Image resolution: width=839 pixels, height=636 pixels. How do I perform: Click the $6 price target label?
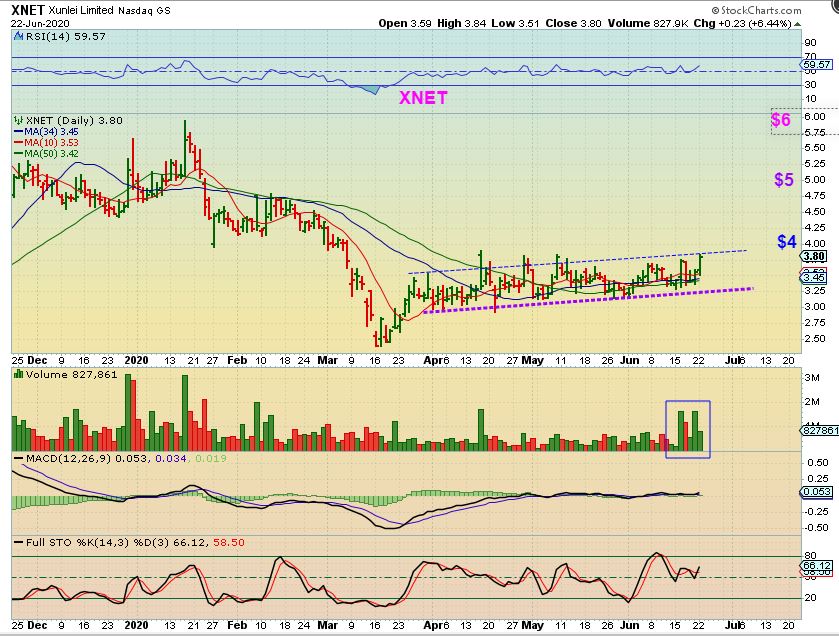(780, 119)
